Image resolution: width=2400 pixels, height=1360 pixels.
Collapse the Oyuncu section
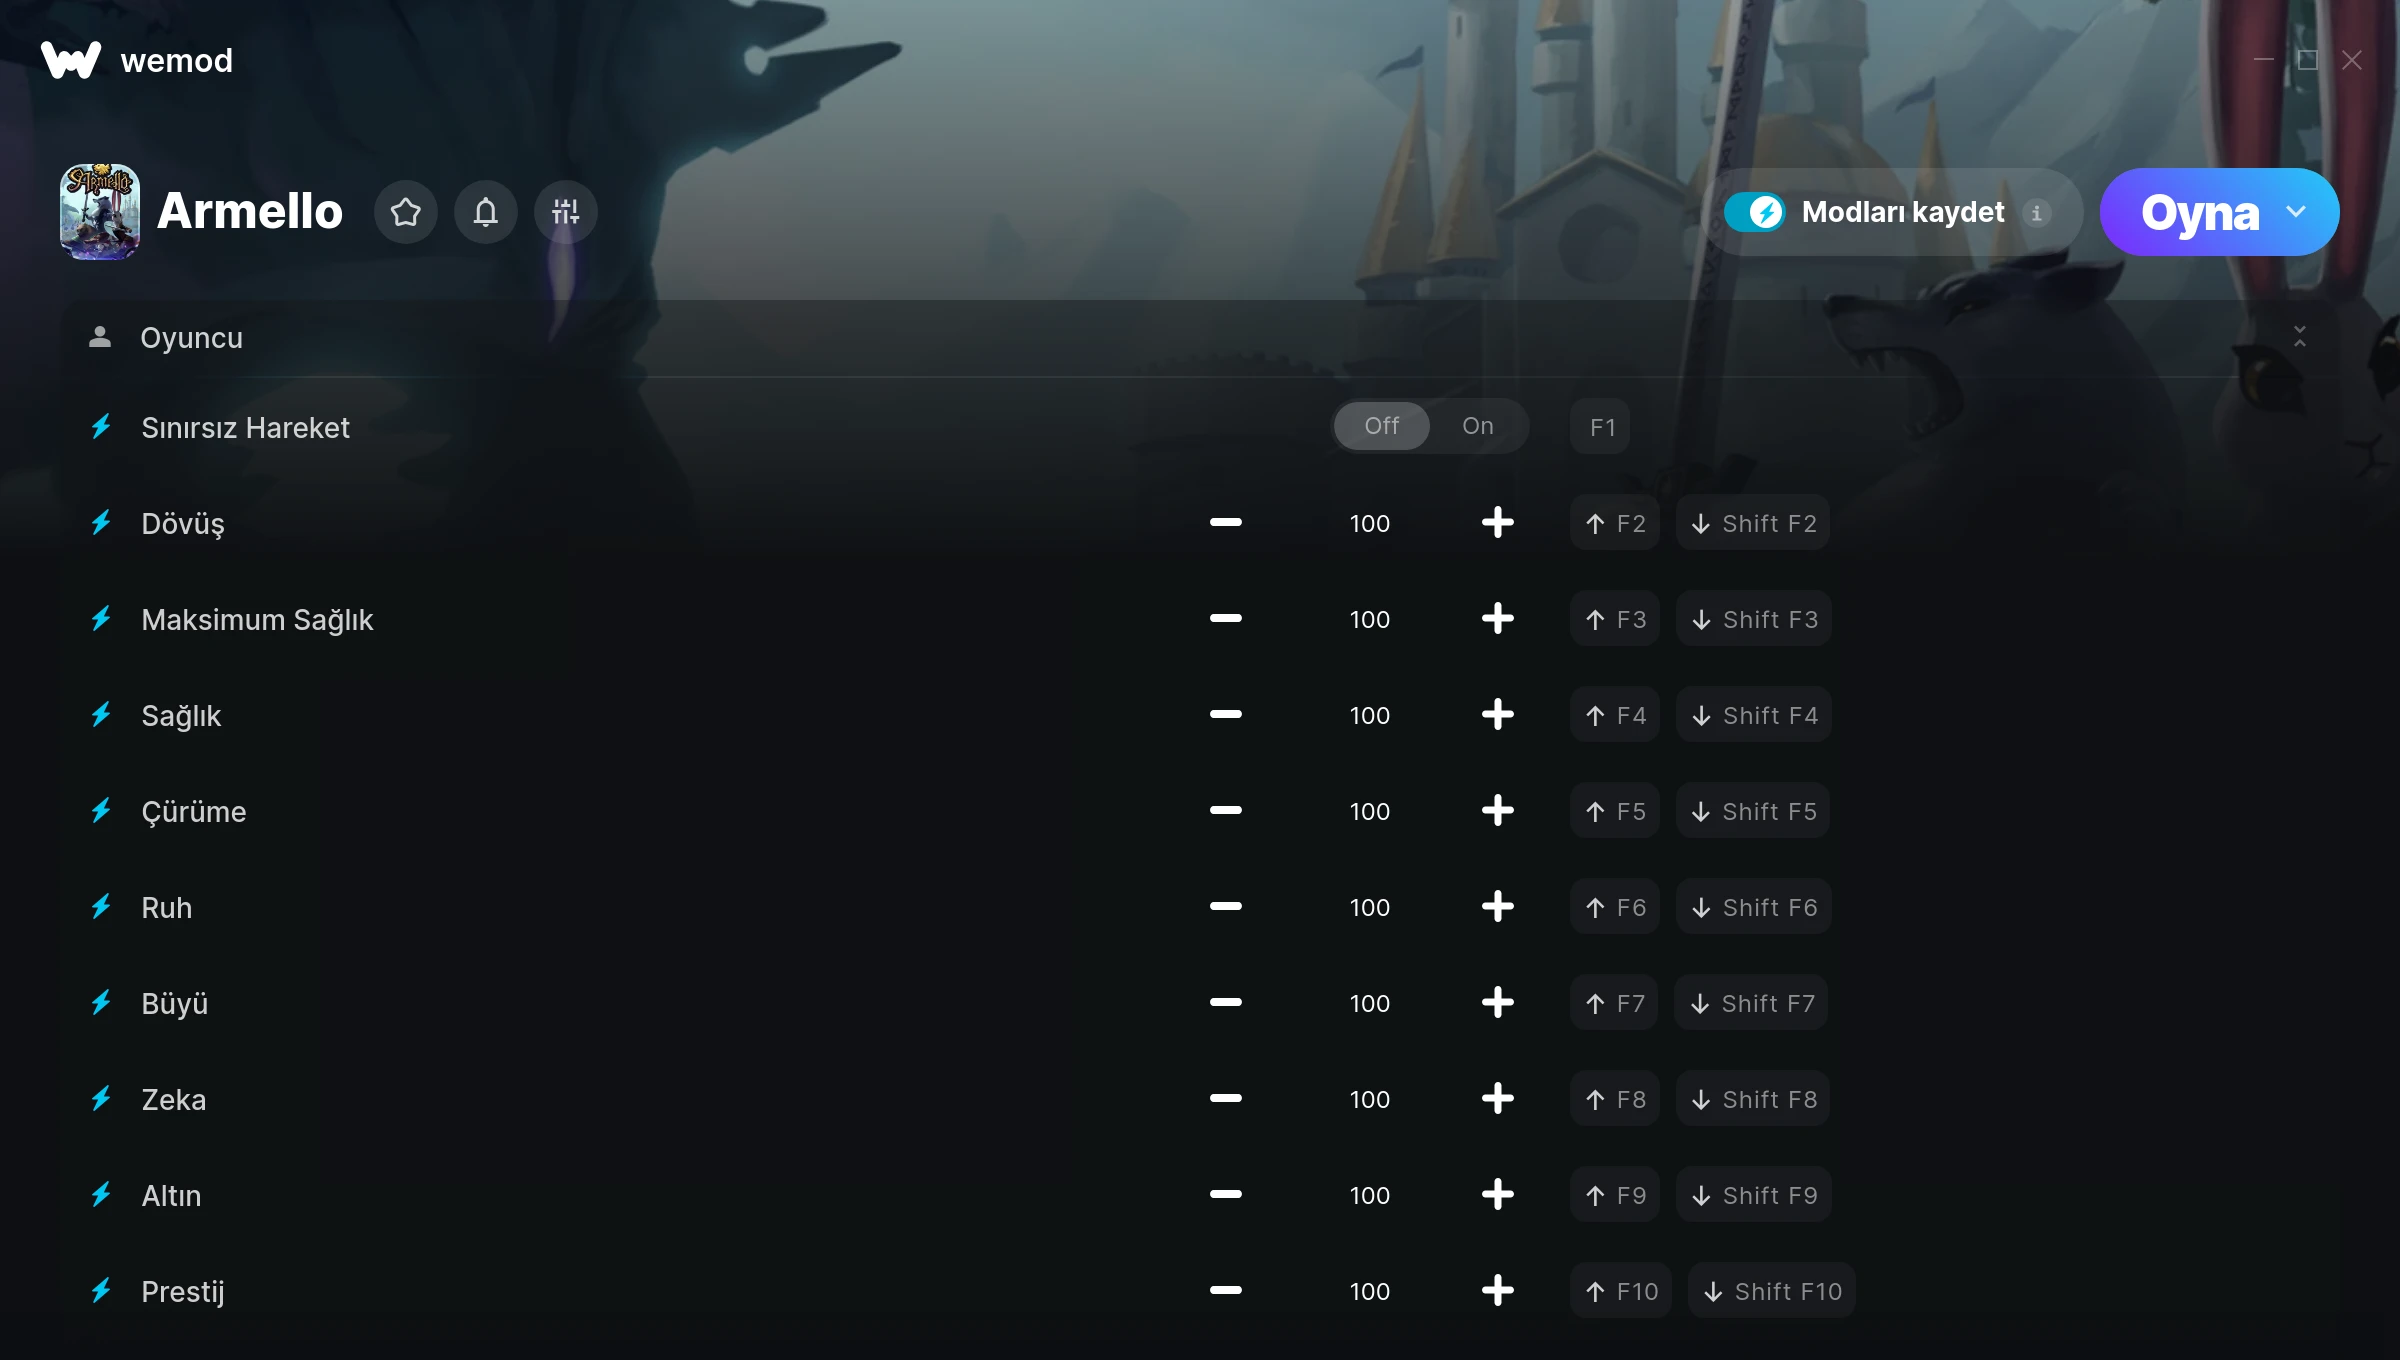[x=2299, y=337]
